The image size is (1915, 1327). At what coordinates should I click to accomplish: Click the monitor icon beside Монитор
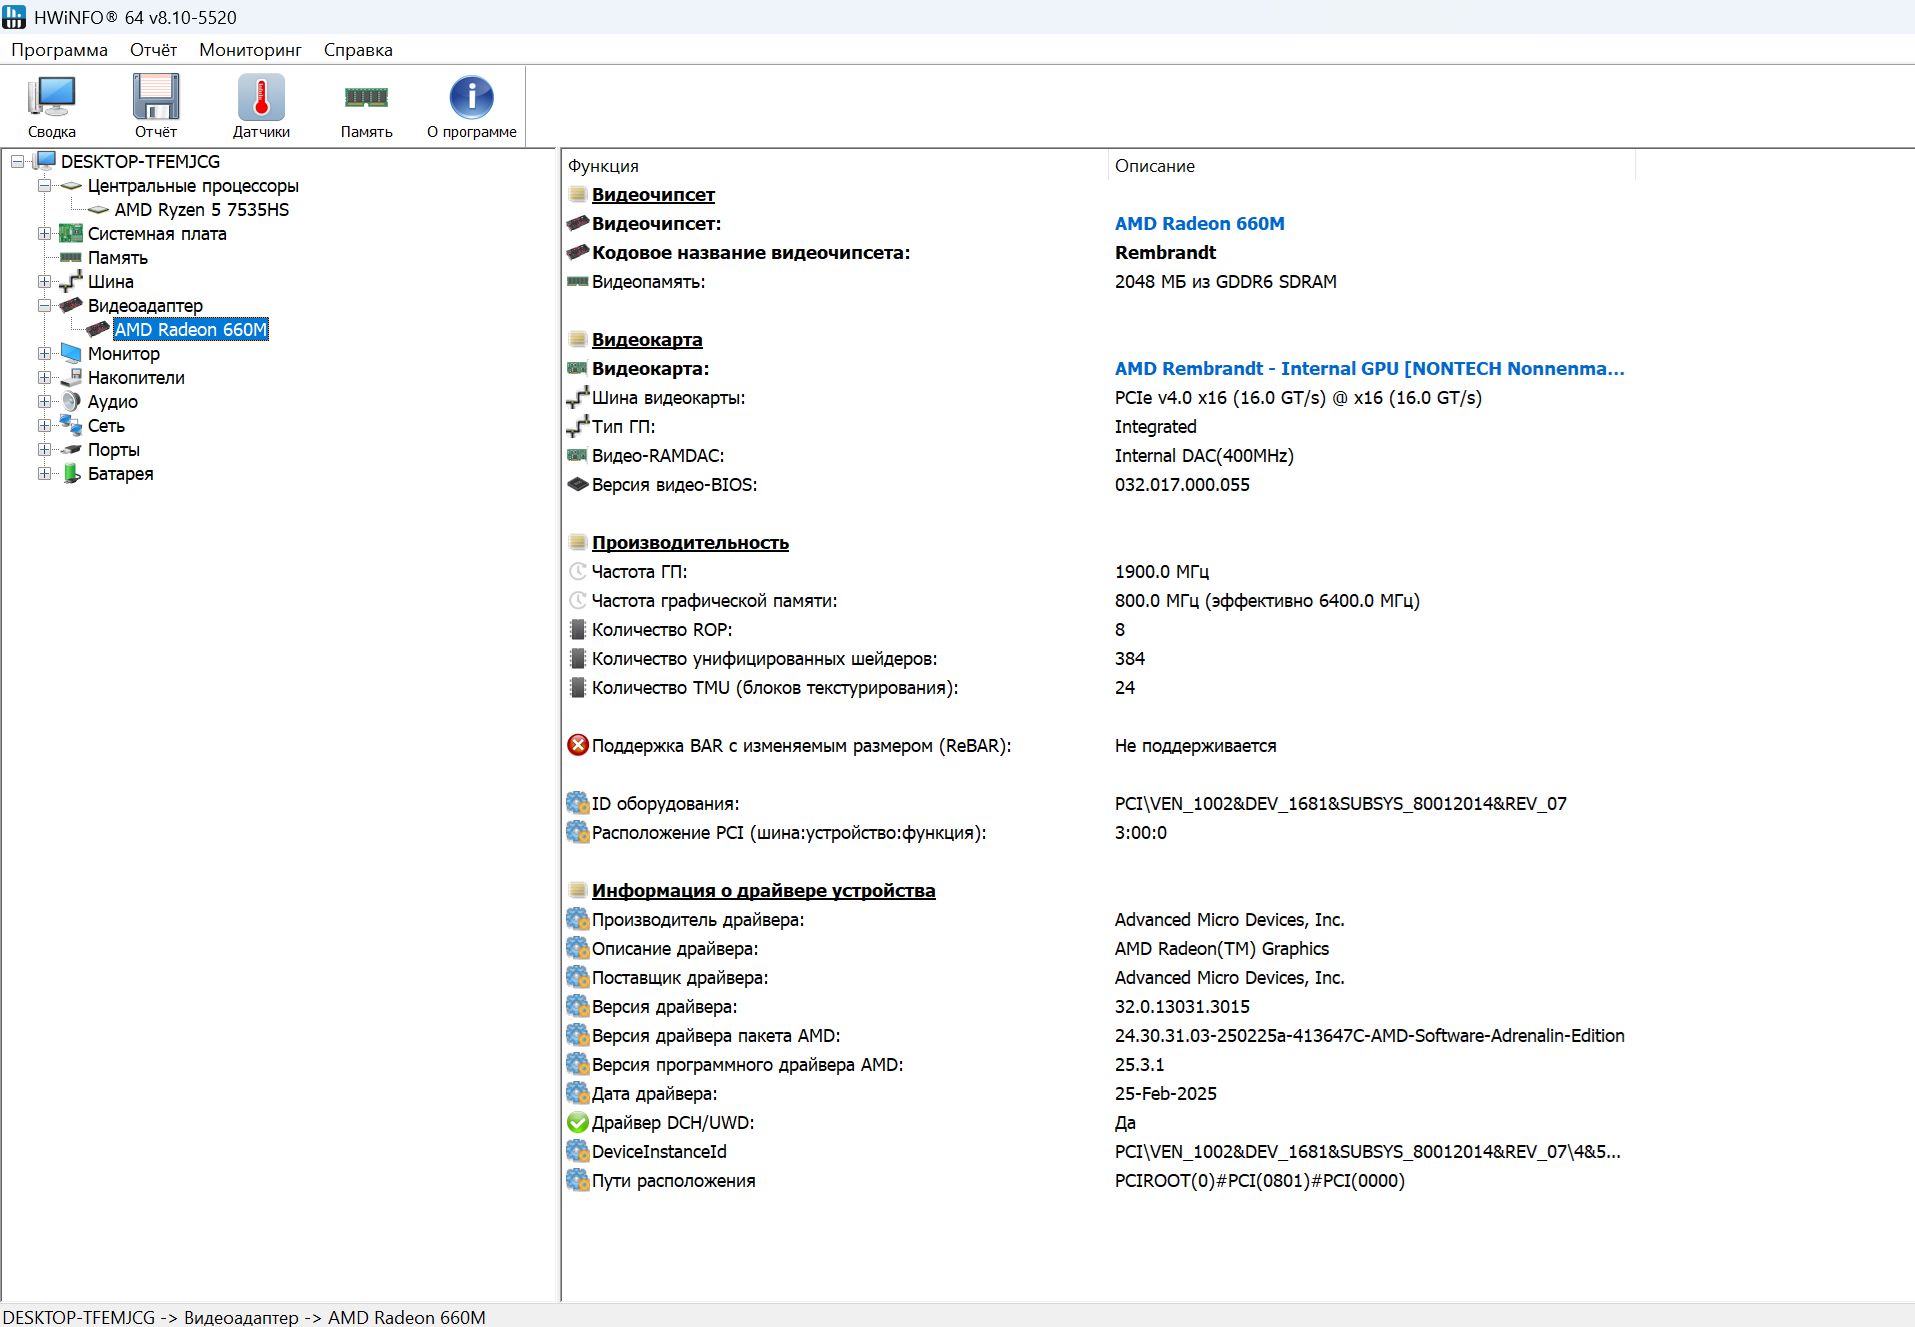[71, 353]
